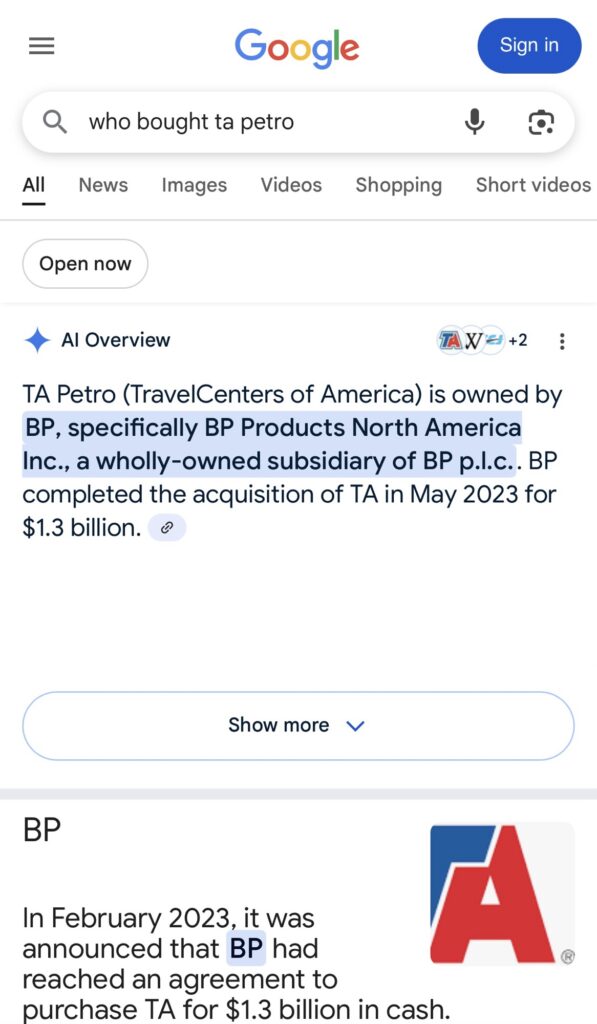Tap the search magnifier icon
The image size is (597, 1024).
tap(55, 121)
